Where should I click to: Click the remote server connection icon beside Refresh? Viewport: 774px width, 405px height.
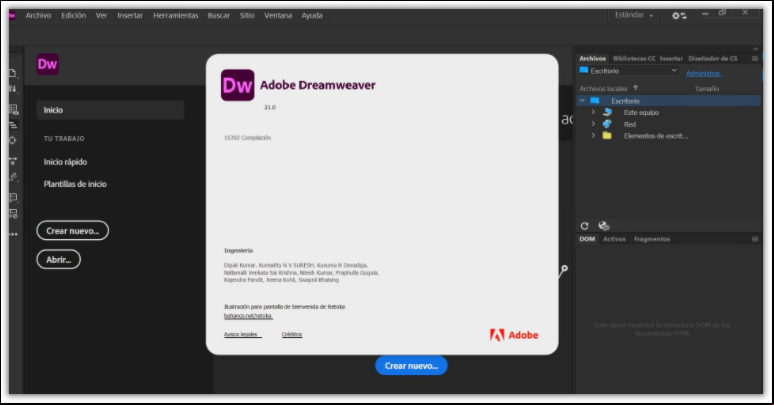pyautogui.click(x=604, y=226)
